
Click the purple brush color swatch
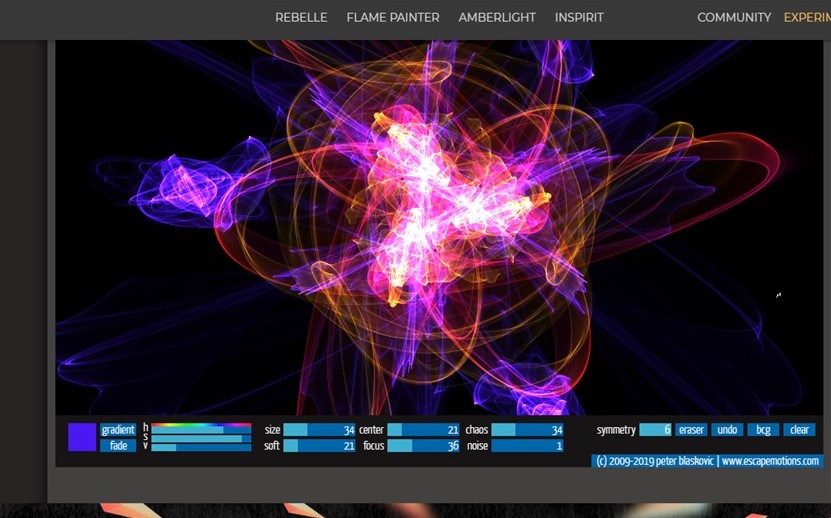[x=82, y=437]
